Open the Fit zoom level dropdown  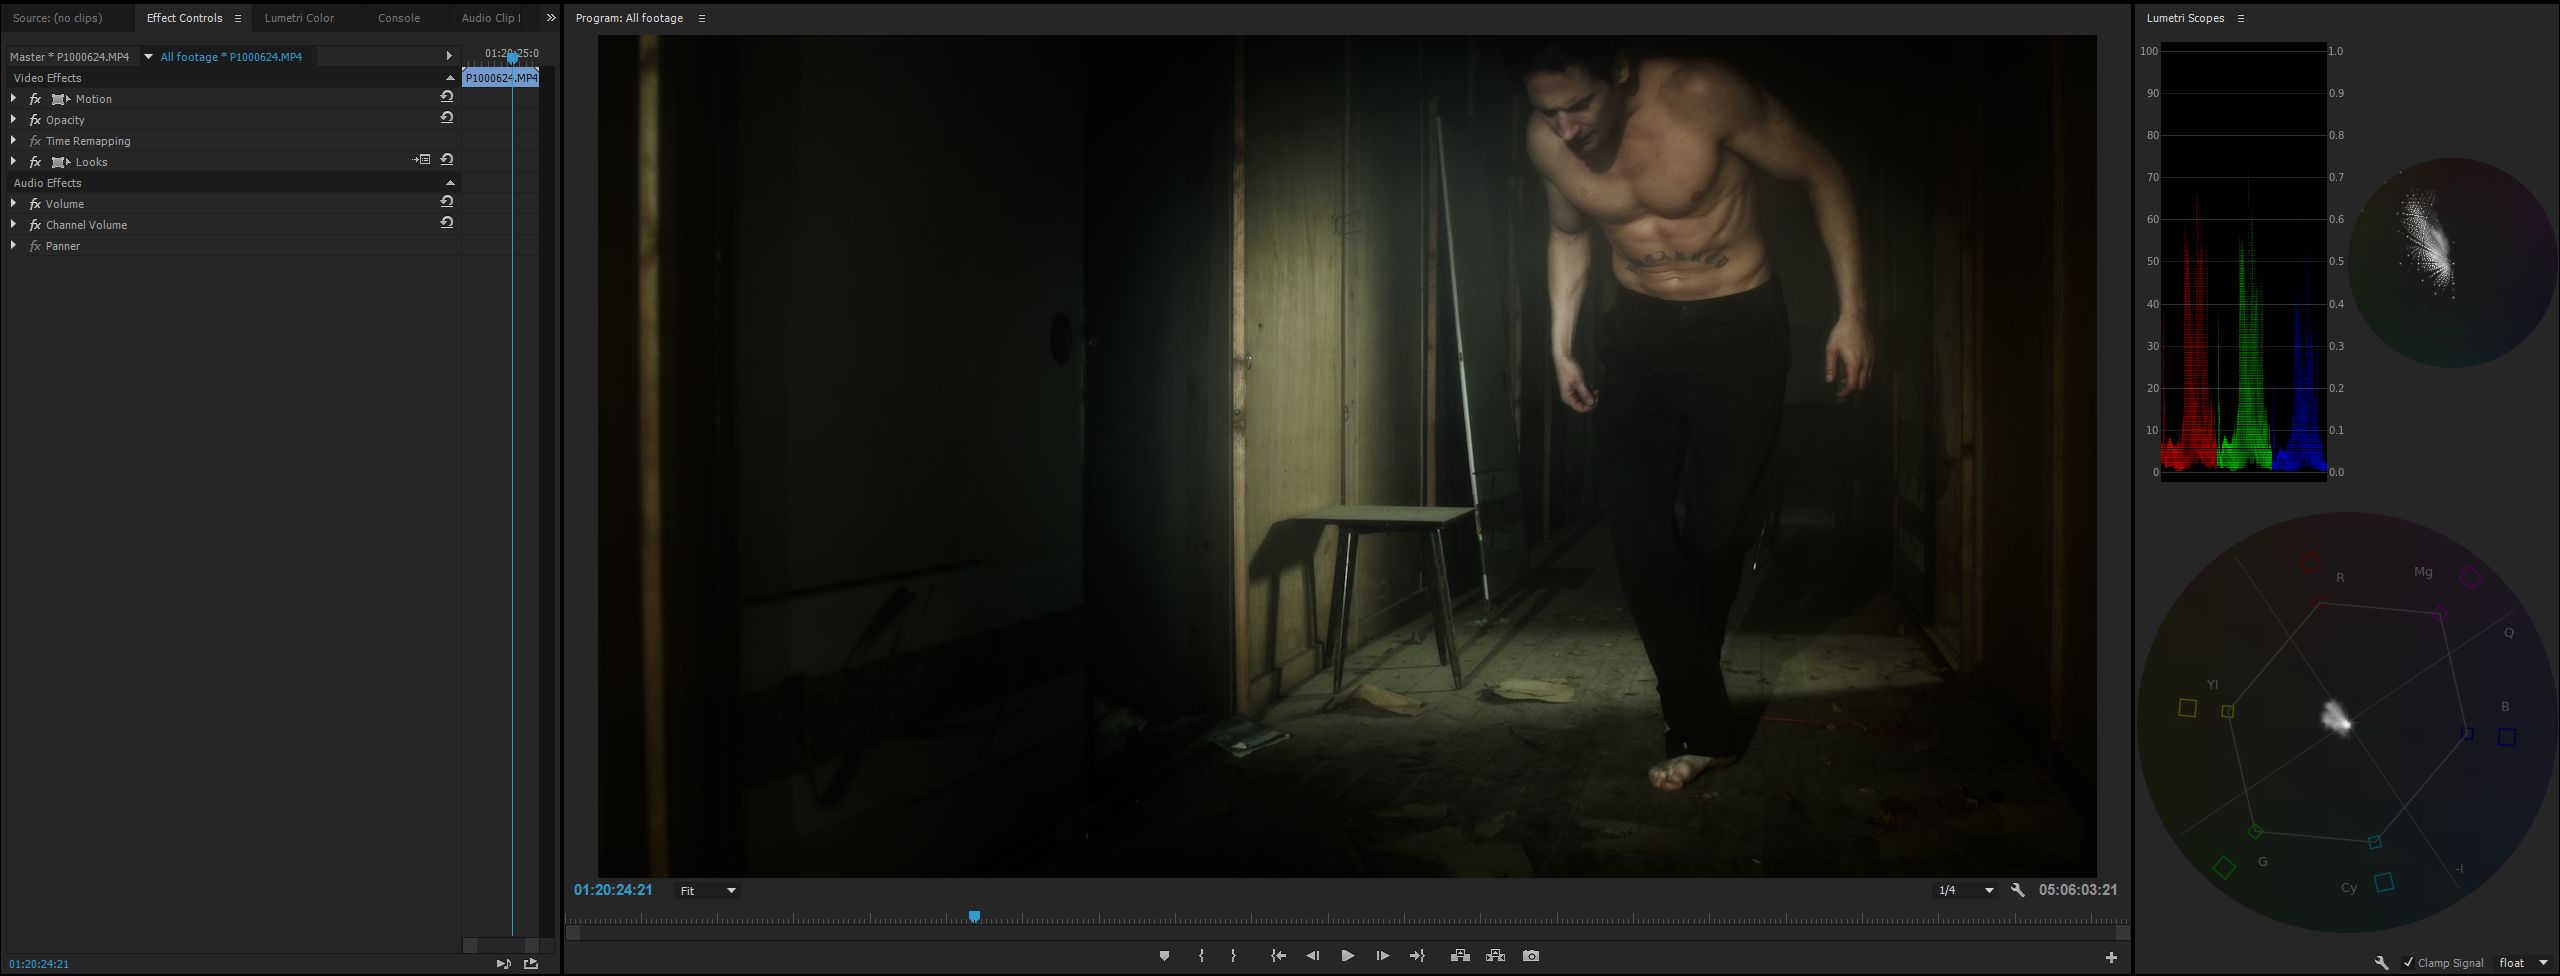click(x=708, y=891)
